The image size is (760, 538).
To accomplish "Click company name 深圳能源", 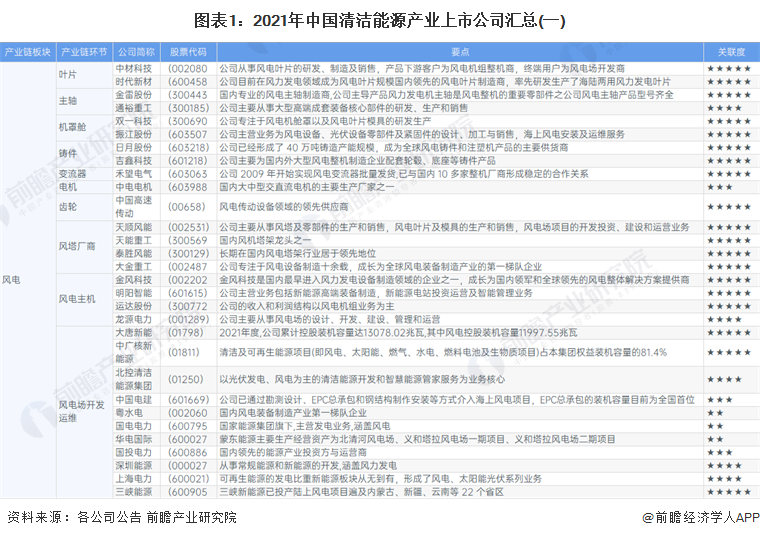I will pyautogui.click(x=133, y=465).
